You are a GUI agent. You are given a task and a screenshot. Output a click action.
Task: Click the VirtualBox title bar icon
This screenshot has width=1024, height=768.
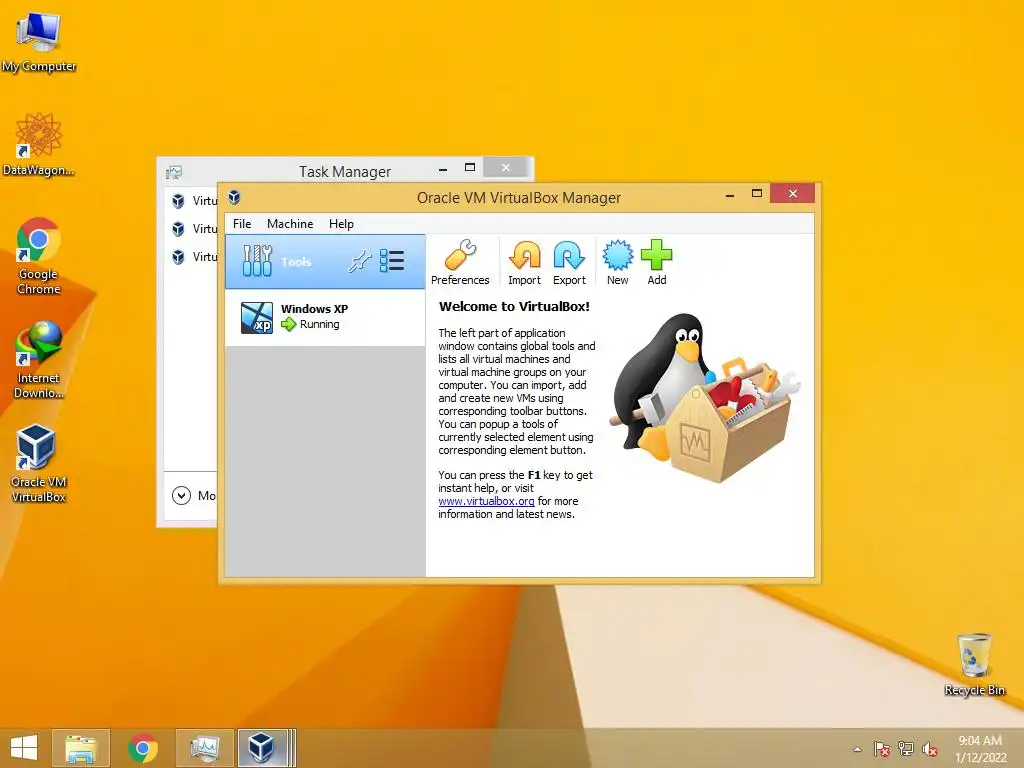[234, 197]
